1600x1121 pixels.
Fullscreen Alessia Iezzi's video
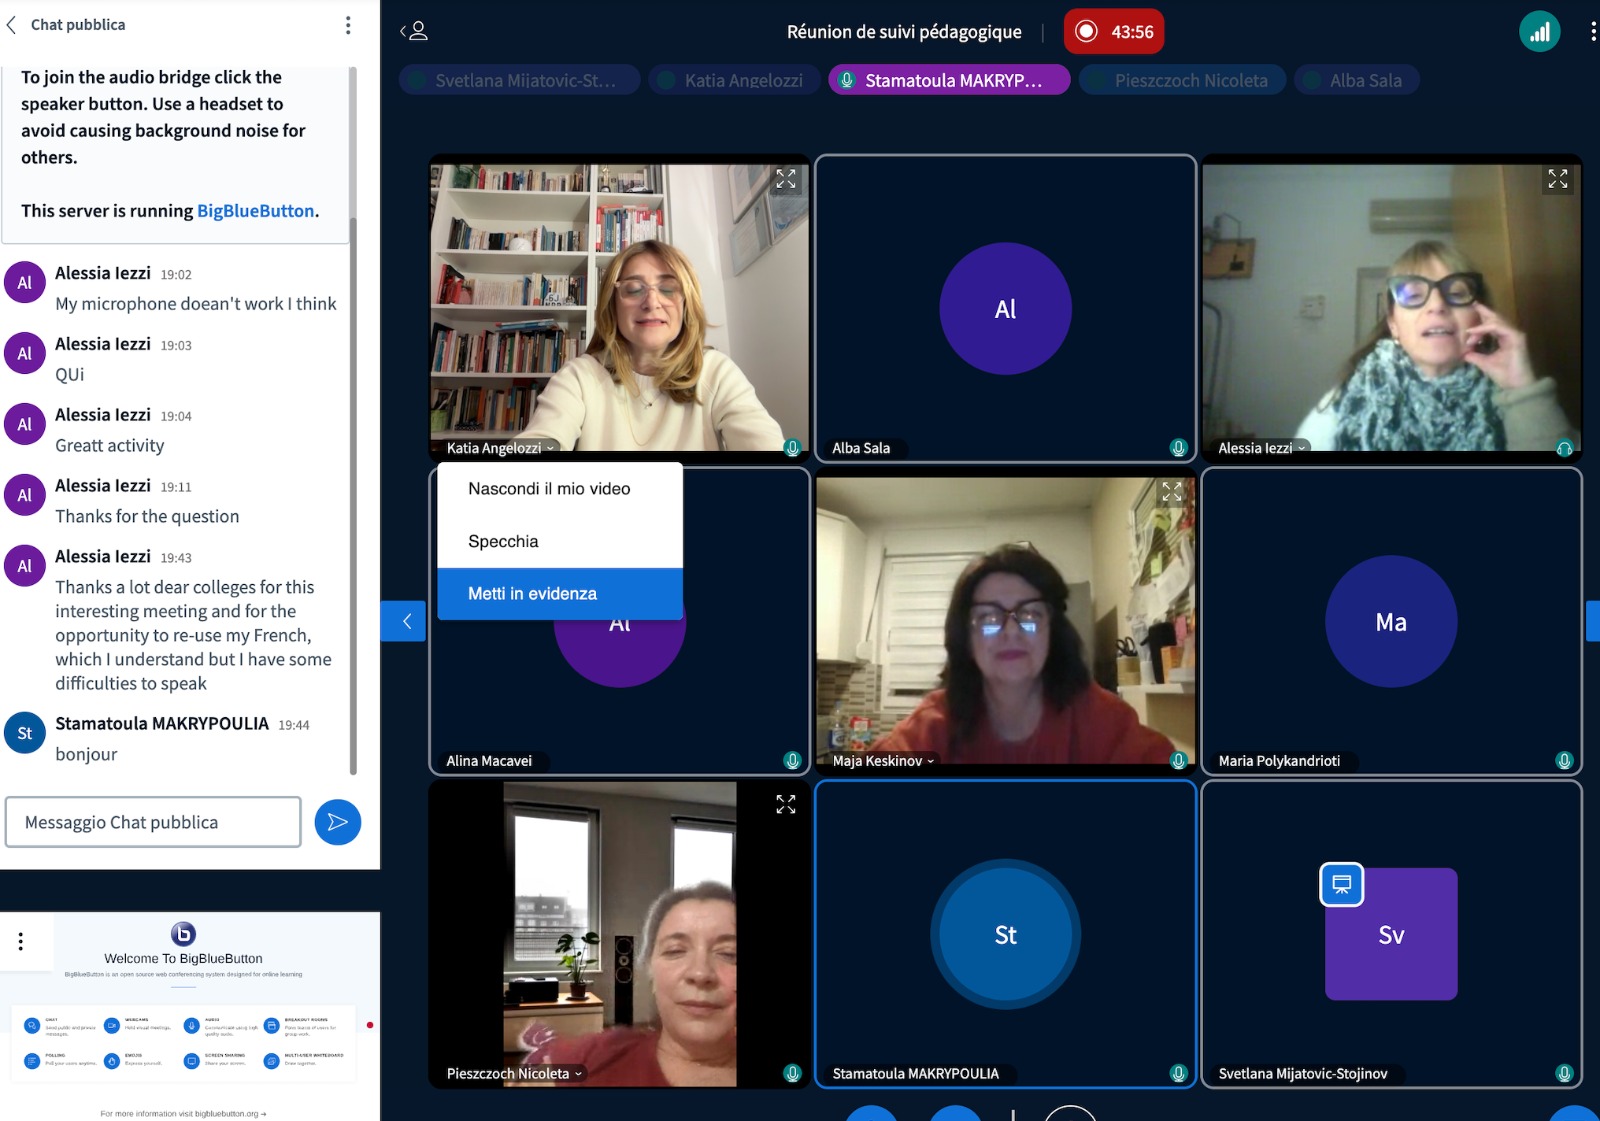coord(1558,179)
